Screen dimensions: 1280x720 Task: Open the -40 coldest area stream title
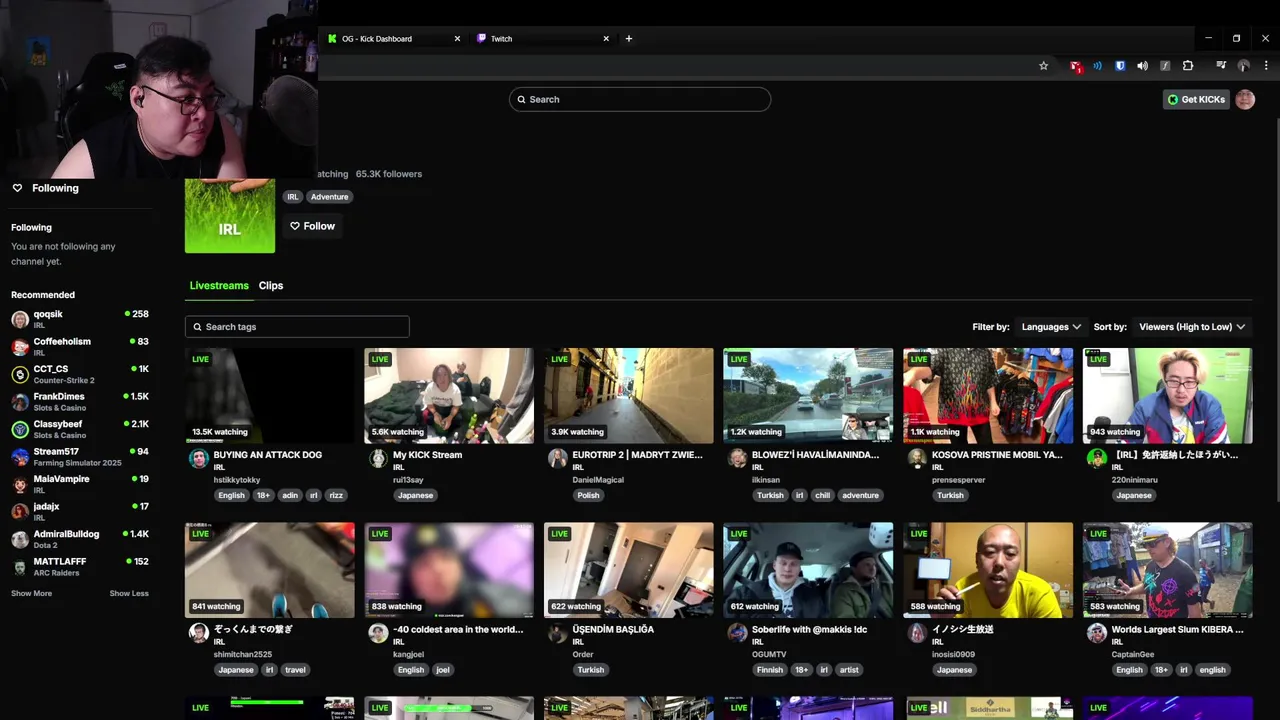click(x=458, y=630)
